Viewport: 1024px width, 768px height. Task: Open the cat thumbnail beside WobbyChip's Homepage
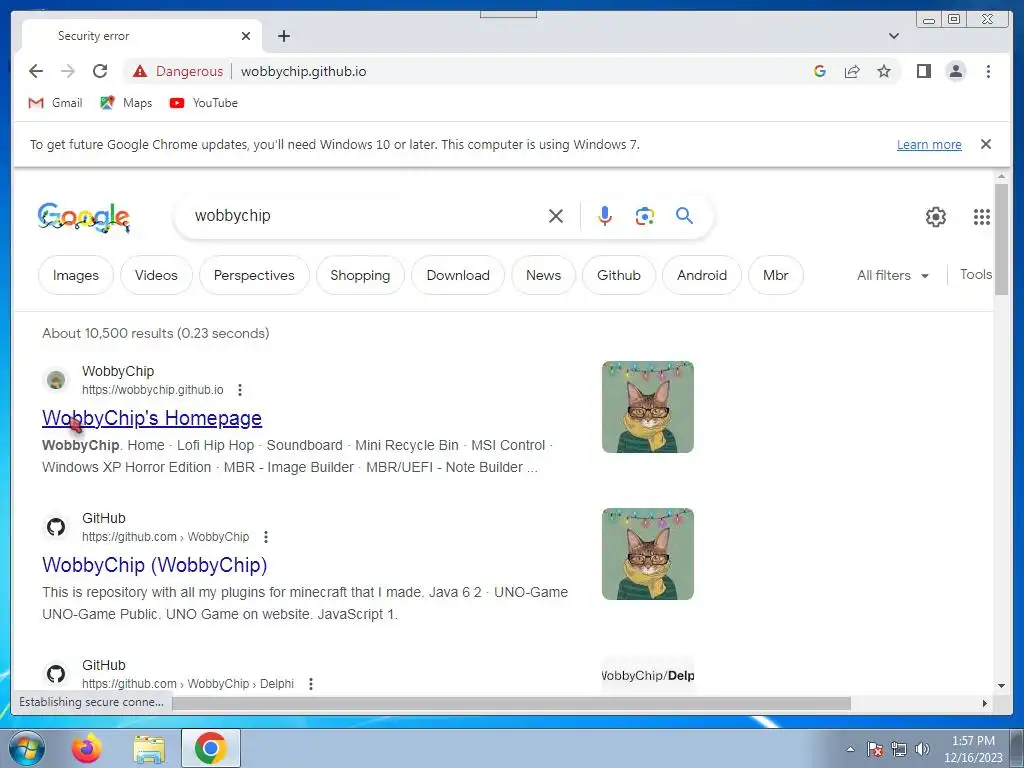647,407
